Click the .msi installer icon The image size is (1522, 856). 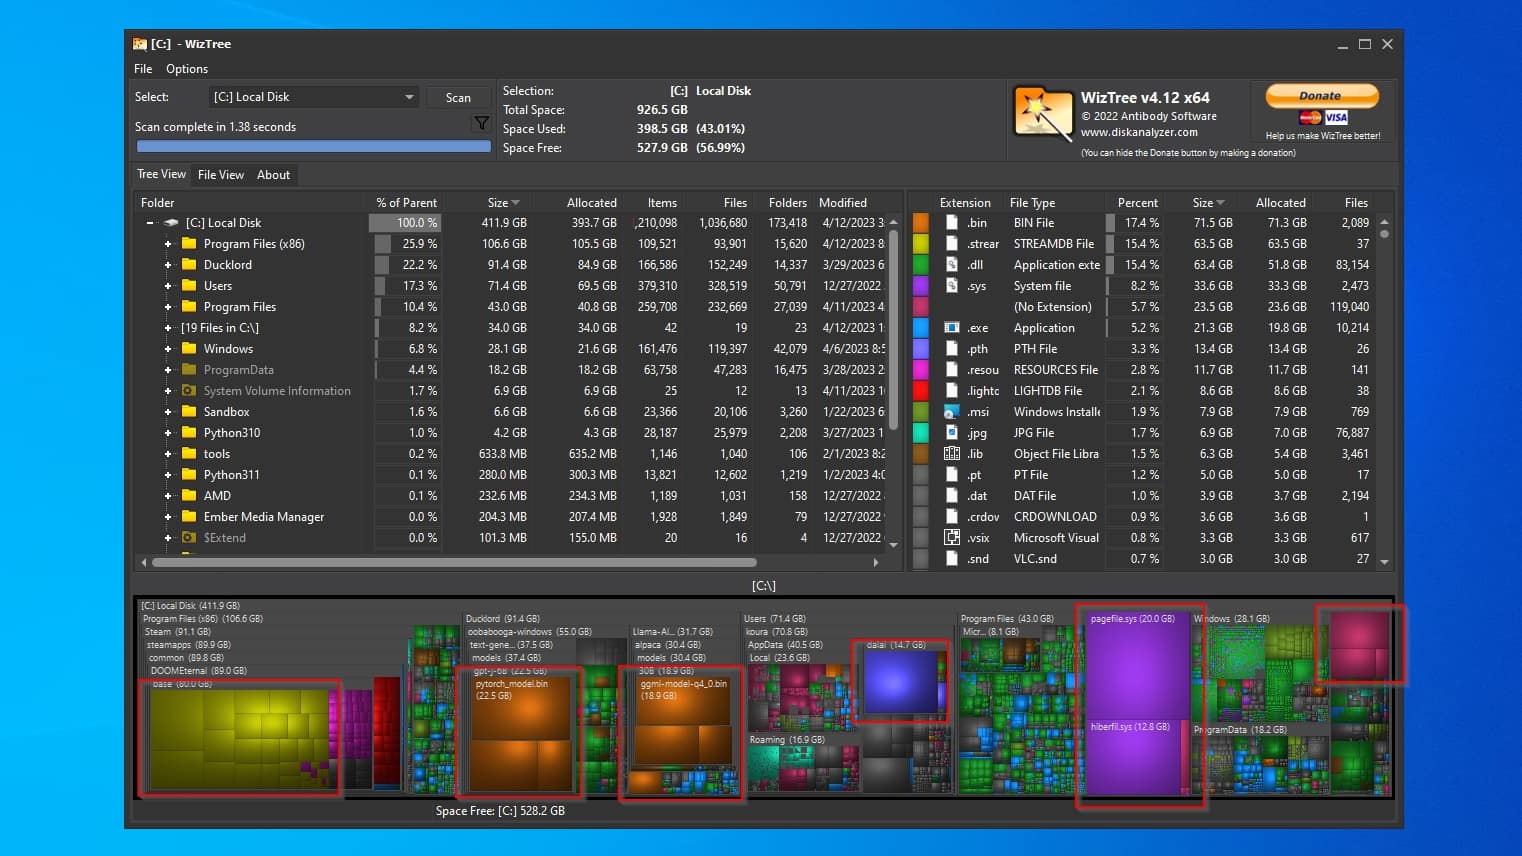pos(952,411)
